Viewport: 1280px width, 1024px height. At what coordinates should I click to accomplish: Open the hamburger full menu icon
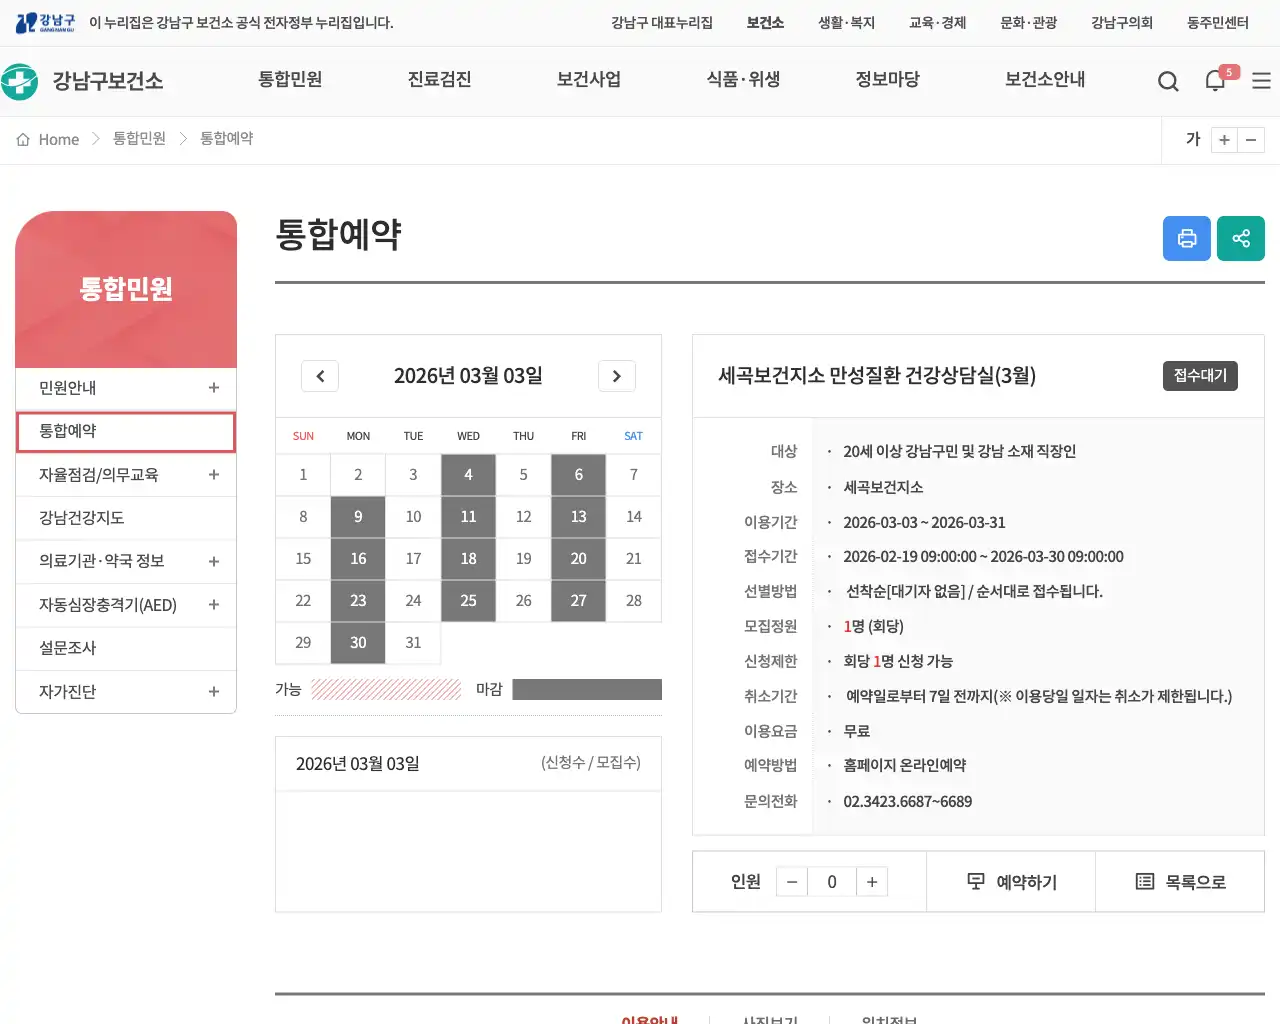coord(1261,81)
